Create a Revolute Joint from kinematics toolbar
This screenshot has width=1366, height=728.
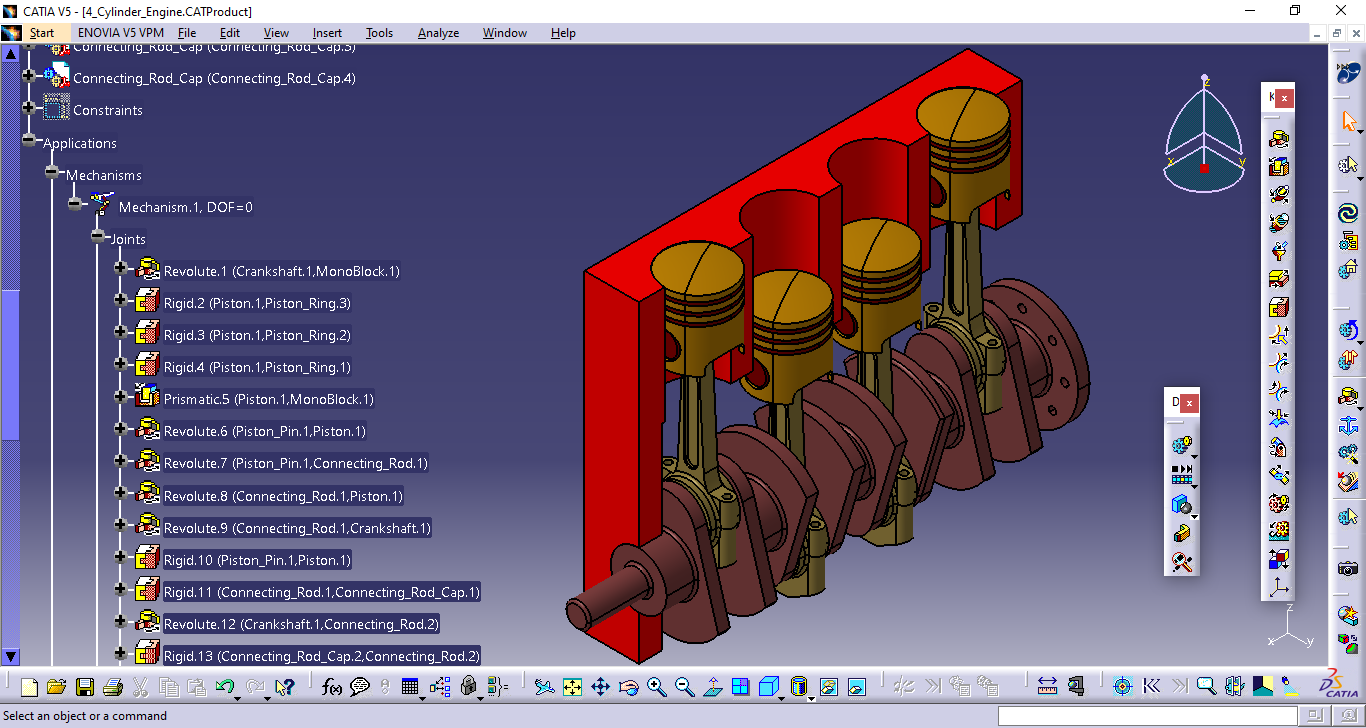tap(1278, 138)
